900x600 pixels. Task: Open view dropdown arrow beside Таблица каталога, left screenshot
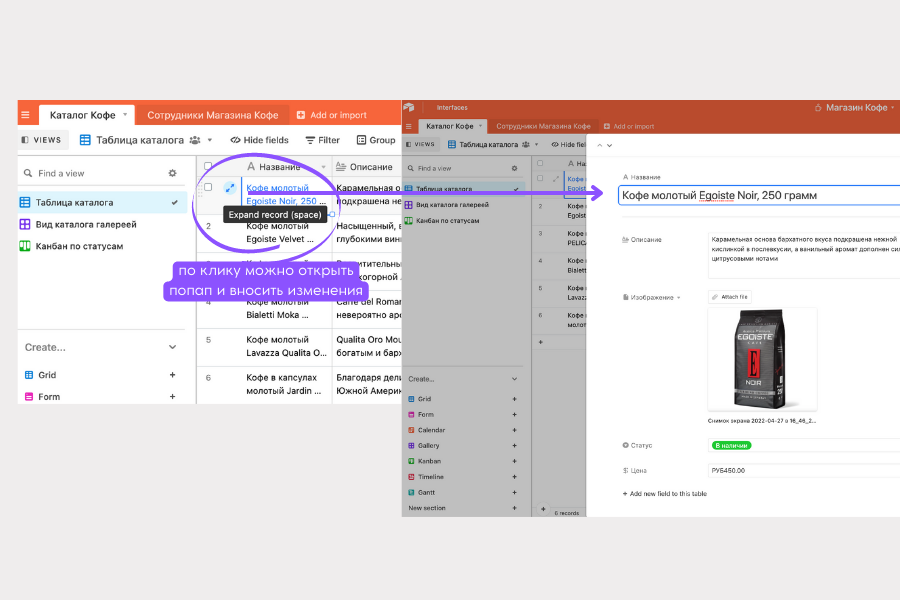pyautogui.click(x=210, y=140)
